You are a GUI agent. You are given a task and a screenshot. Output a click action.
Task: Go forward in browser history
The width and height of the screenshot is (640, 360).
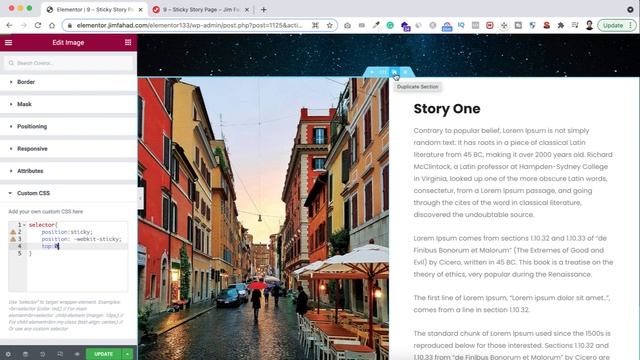[x=23, y=25]
